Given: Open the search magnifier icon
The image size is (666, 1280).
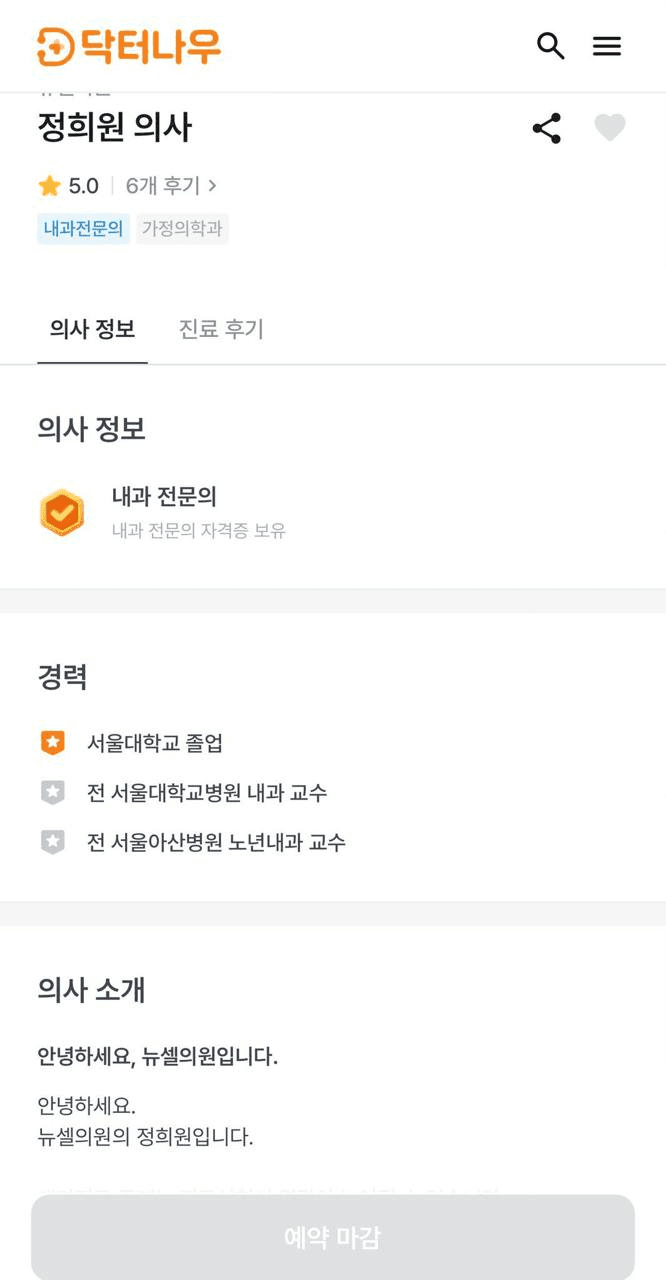Looking at the screenshot, I should (551, 46).
